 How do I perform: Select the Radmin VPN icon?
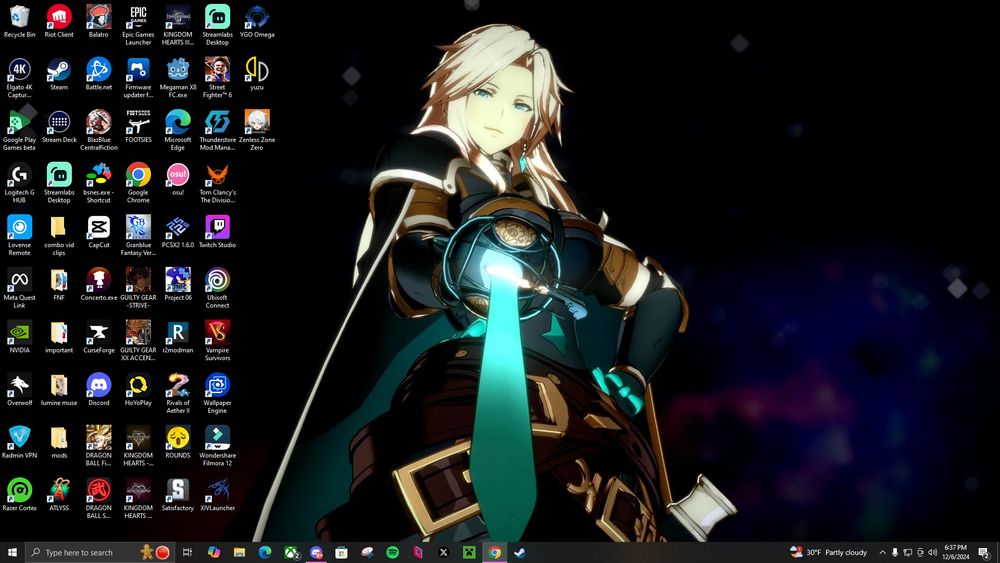[19, 442]
